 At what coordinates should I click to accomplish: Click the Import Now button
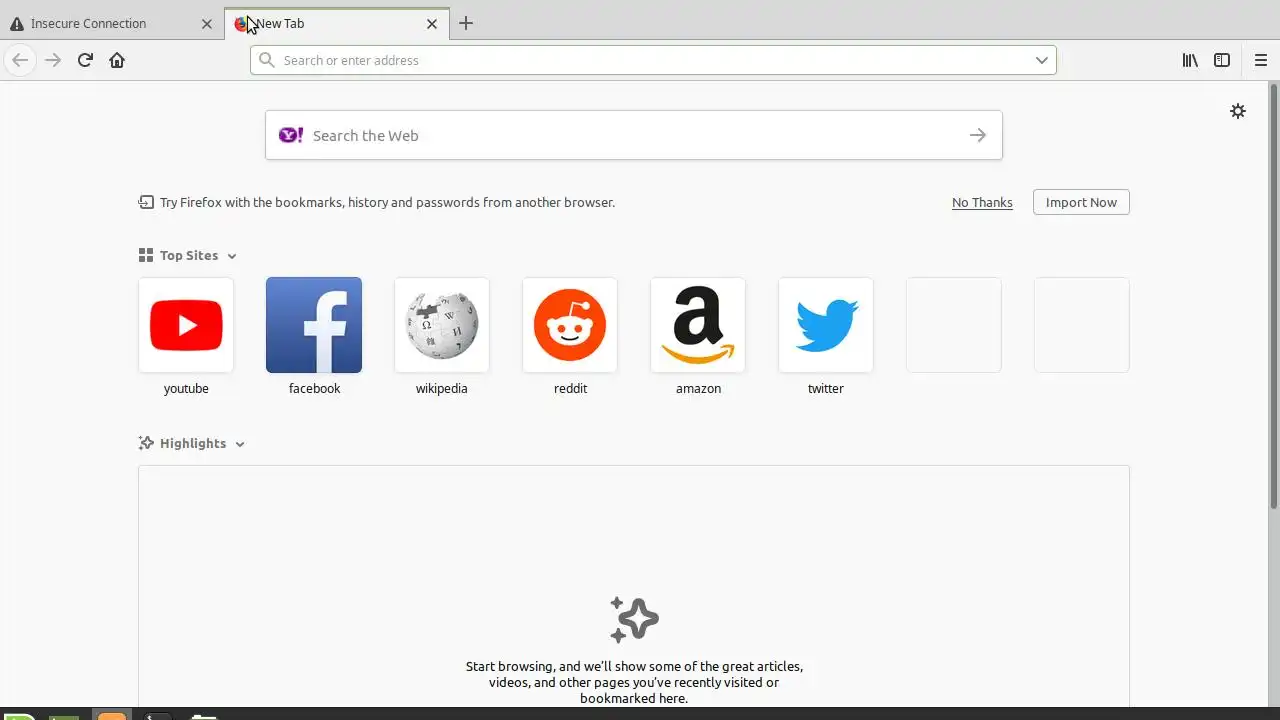1081,202
